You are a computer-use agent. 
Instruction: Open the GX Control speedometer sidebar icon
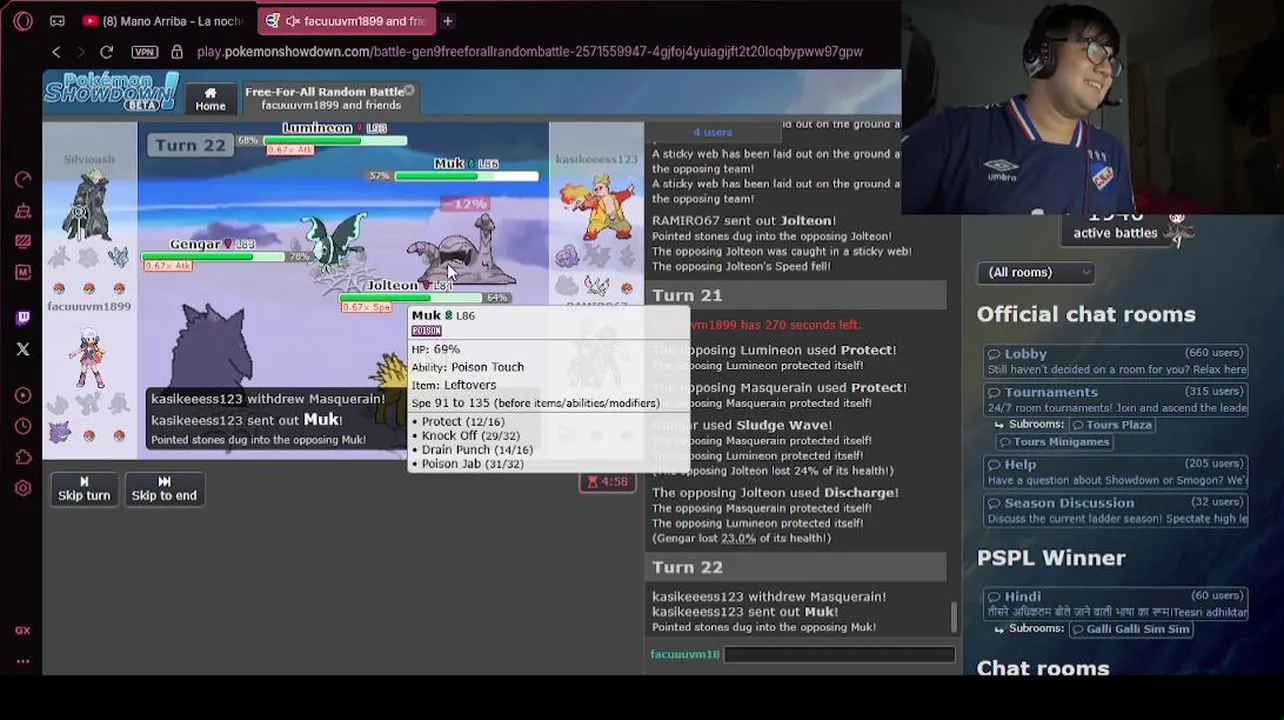pos(23,179)
